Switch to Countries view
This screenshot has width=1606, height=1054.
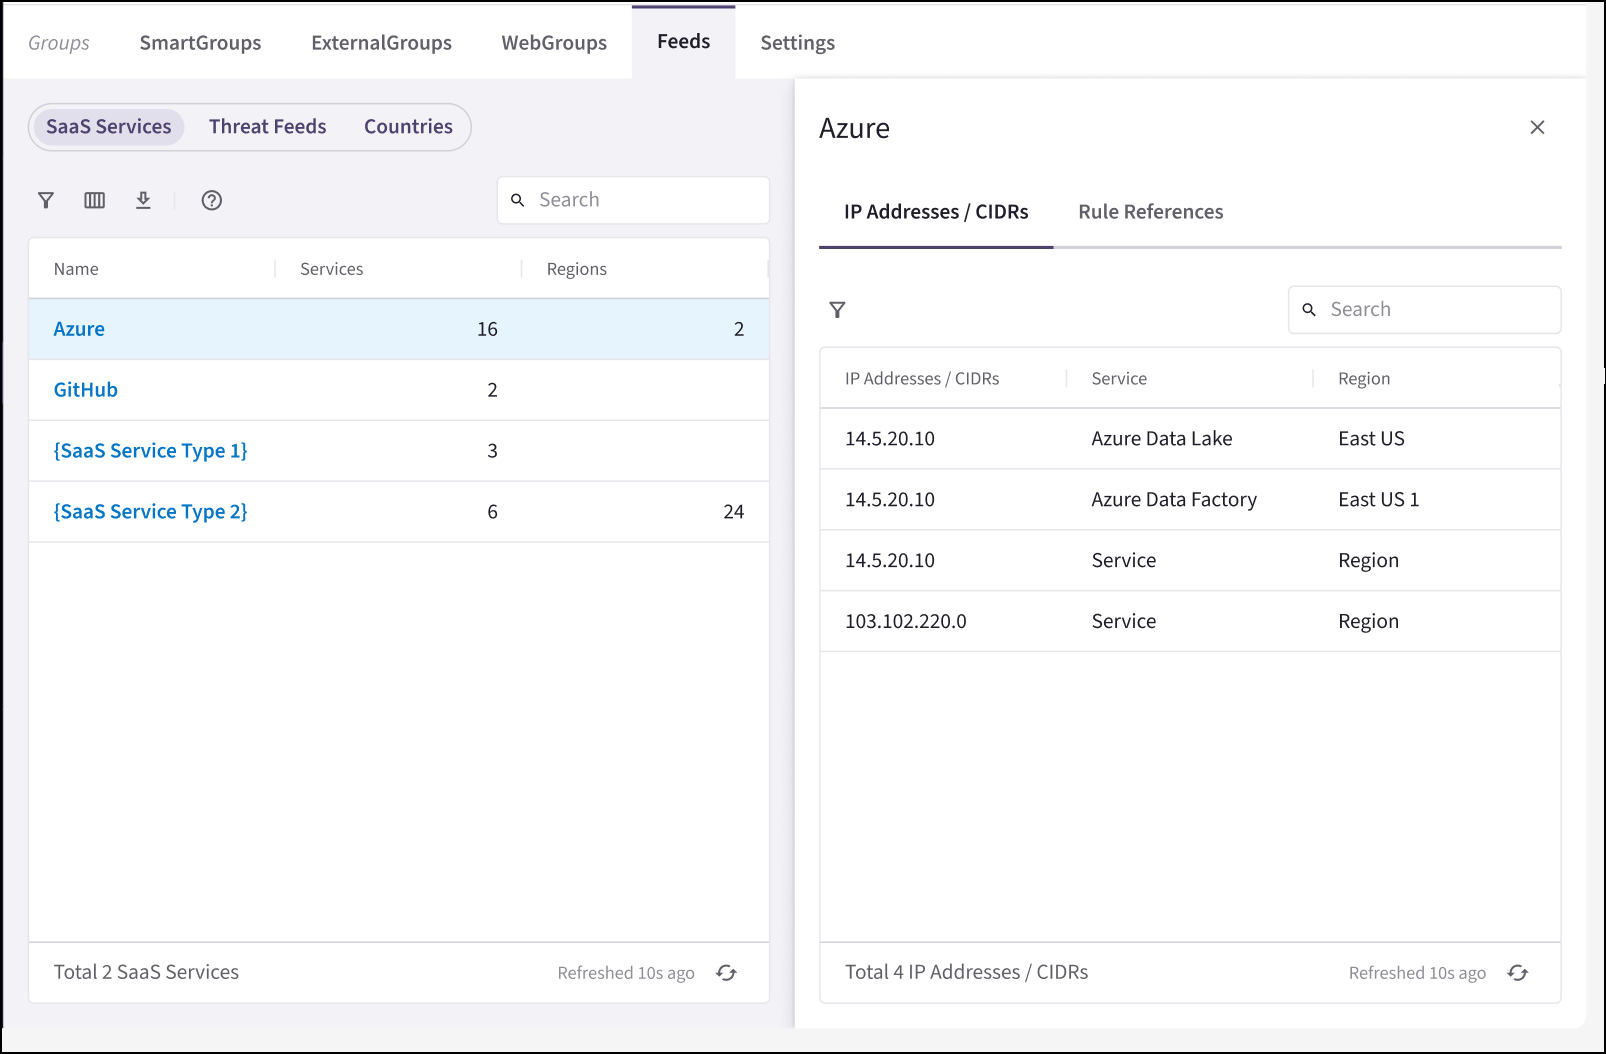coord(408,127)
